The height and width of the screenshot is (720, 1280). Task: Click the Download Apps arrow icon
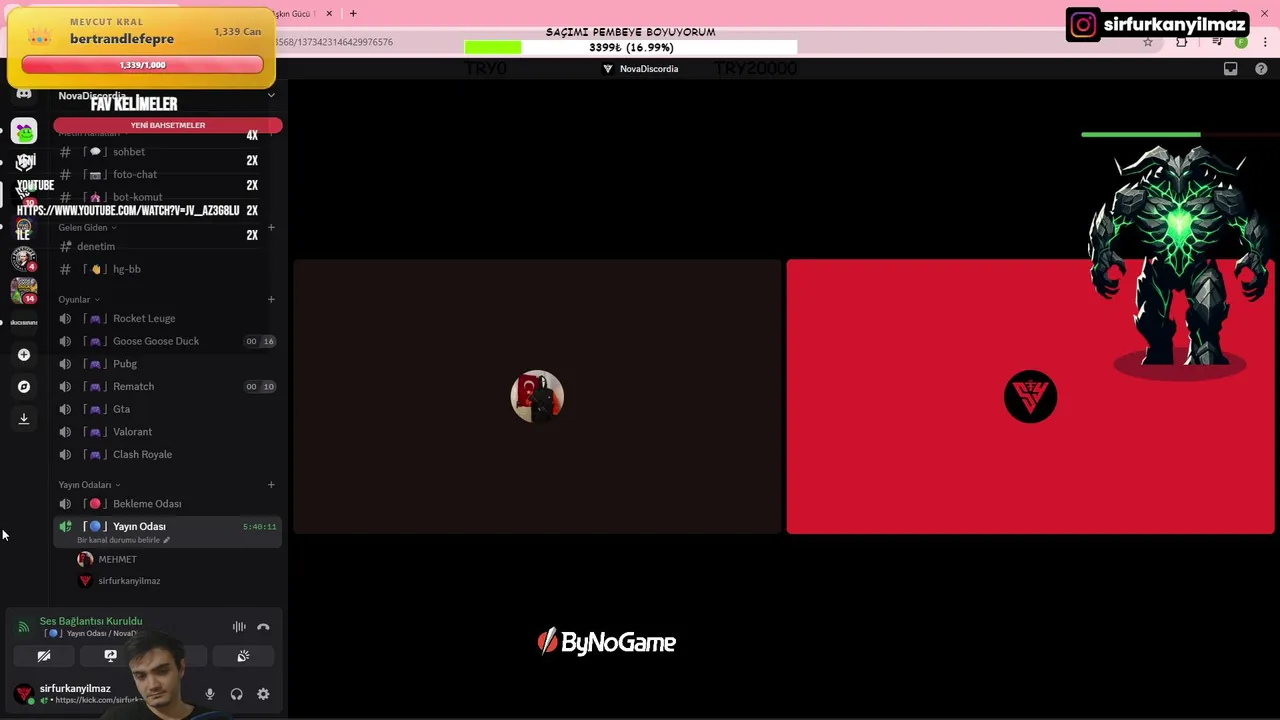(x=24, y=419)
